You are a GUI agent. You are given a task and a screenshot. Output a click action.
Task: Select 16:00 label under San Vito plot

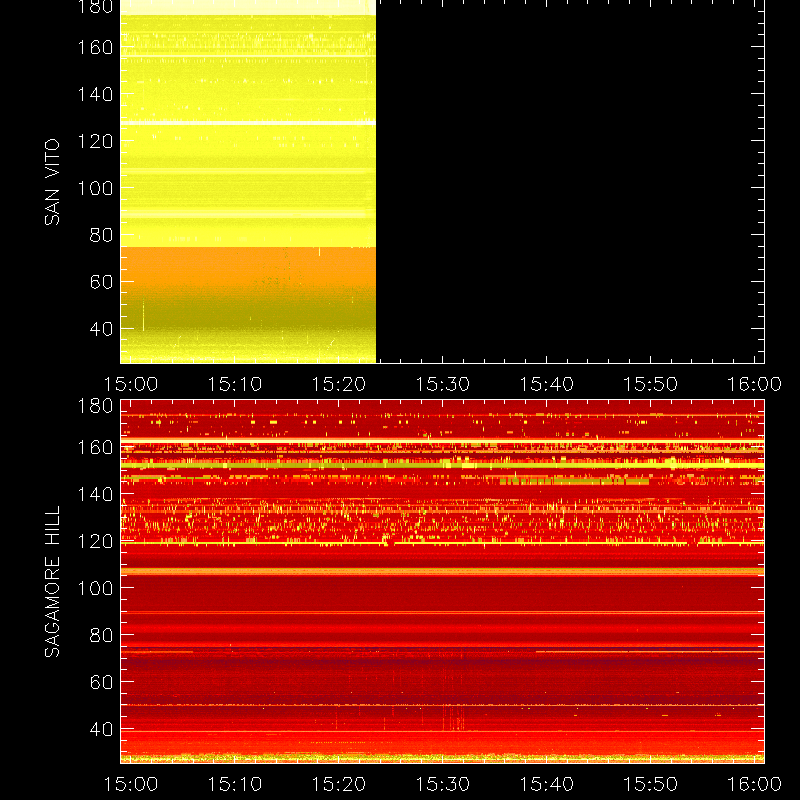[755, 384]
